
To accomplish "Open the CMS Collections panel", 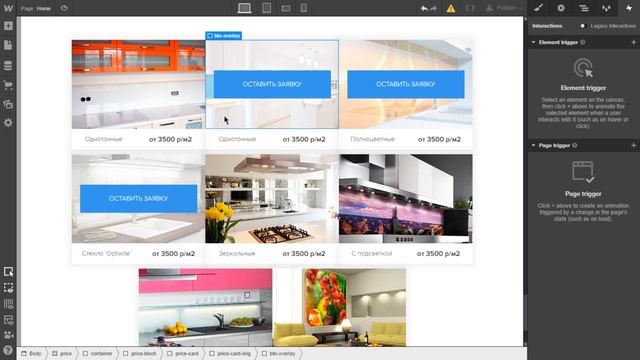I will click(x=8, y=65).
